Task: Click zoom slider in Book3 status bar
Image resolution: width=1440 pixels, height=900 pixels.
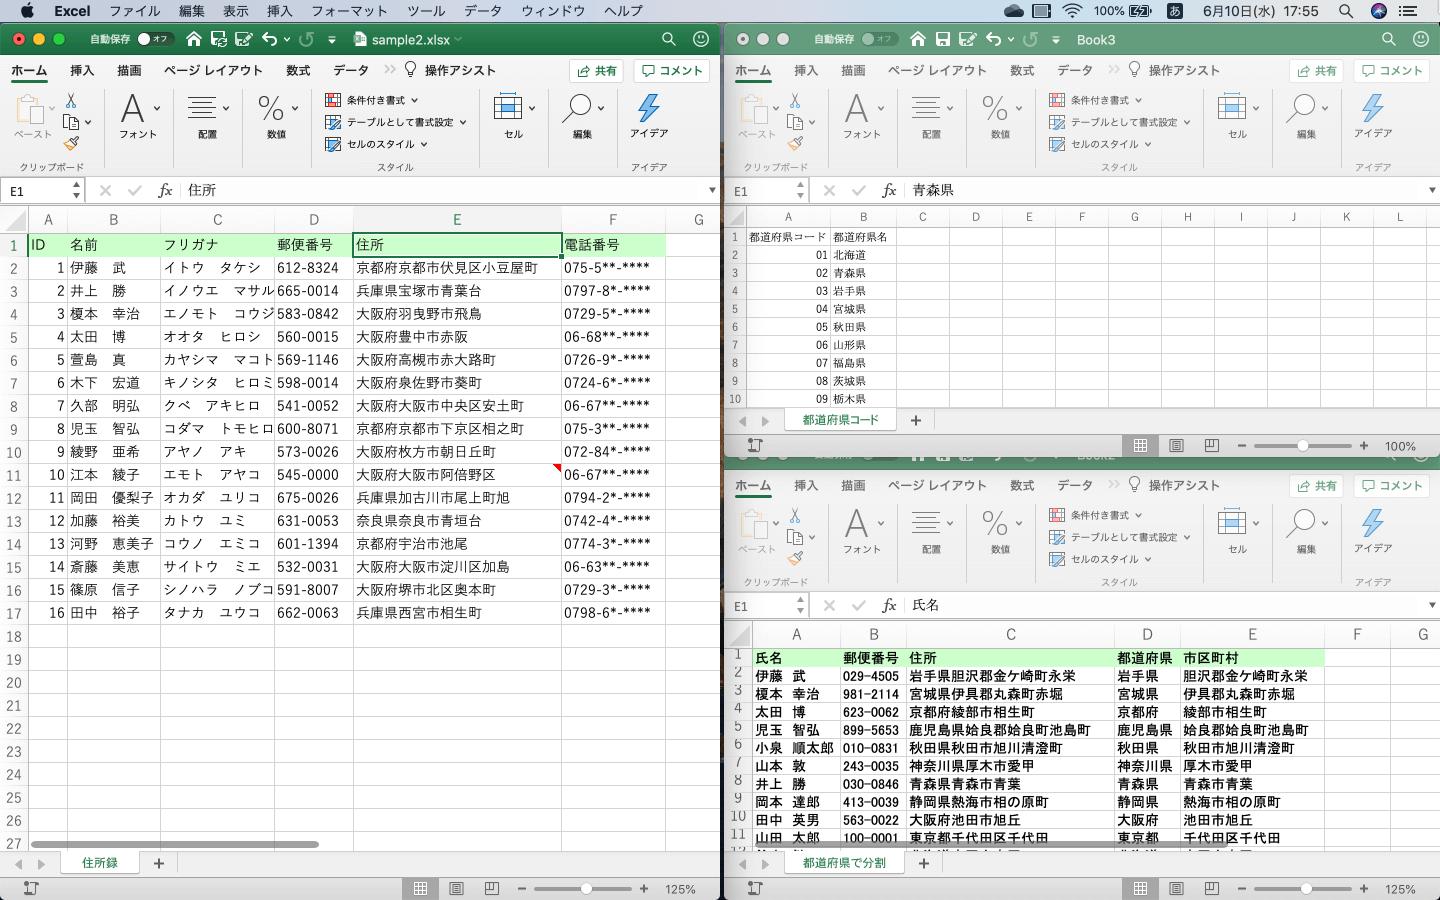Action: [x=1303, y=446]
